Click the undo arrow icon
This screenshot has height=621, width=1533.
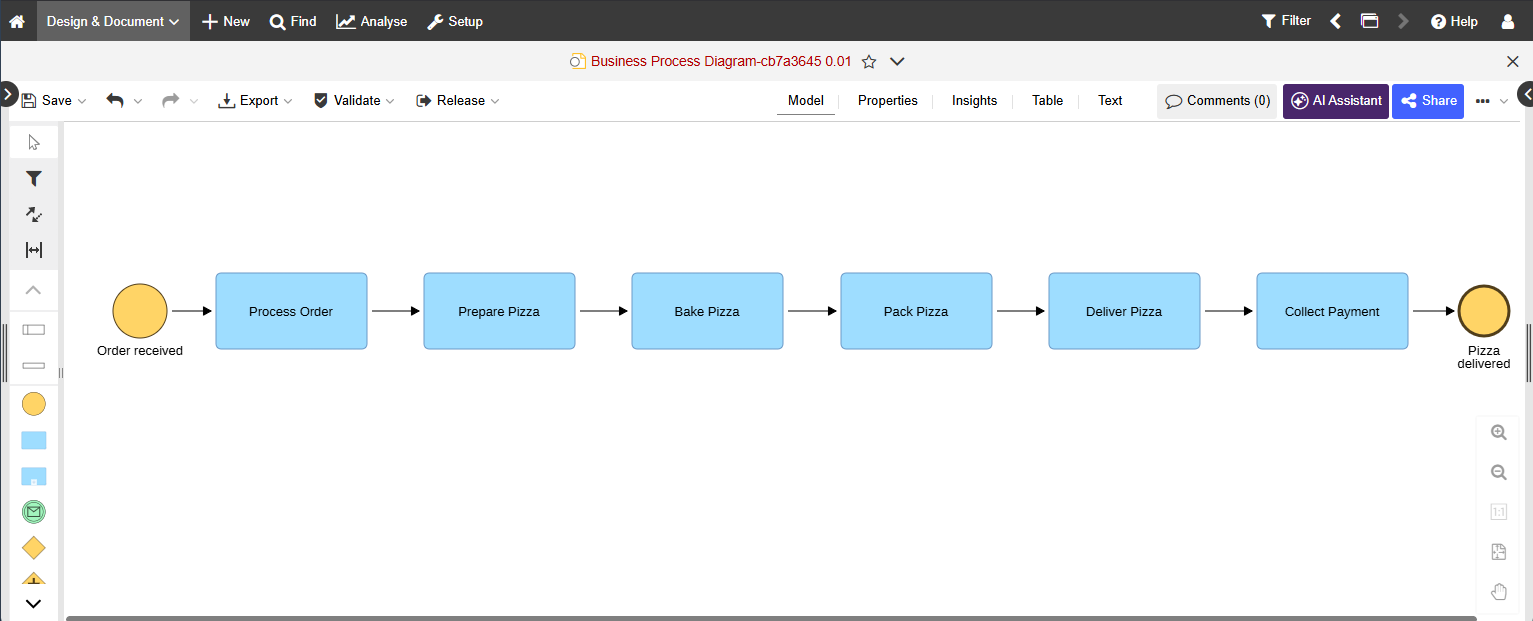tap(115, 100)
